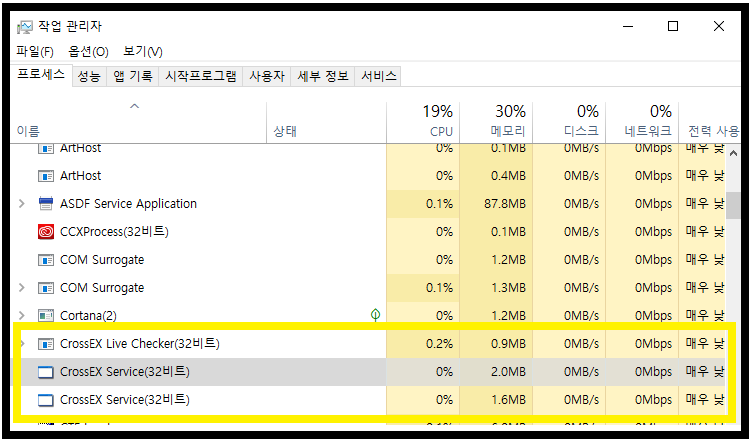Expand the Cortana(2) process group
This screenshot has width=753, height=441.
(x=22, y=316)
